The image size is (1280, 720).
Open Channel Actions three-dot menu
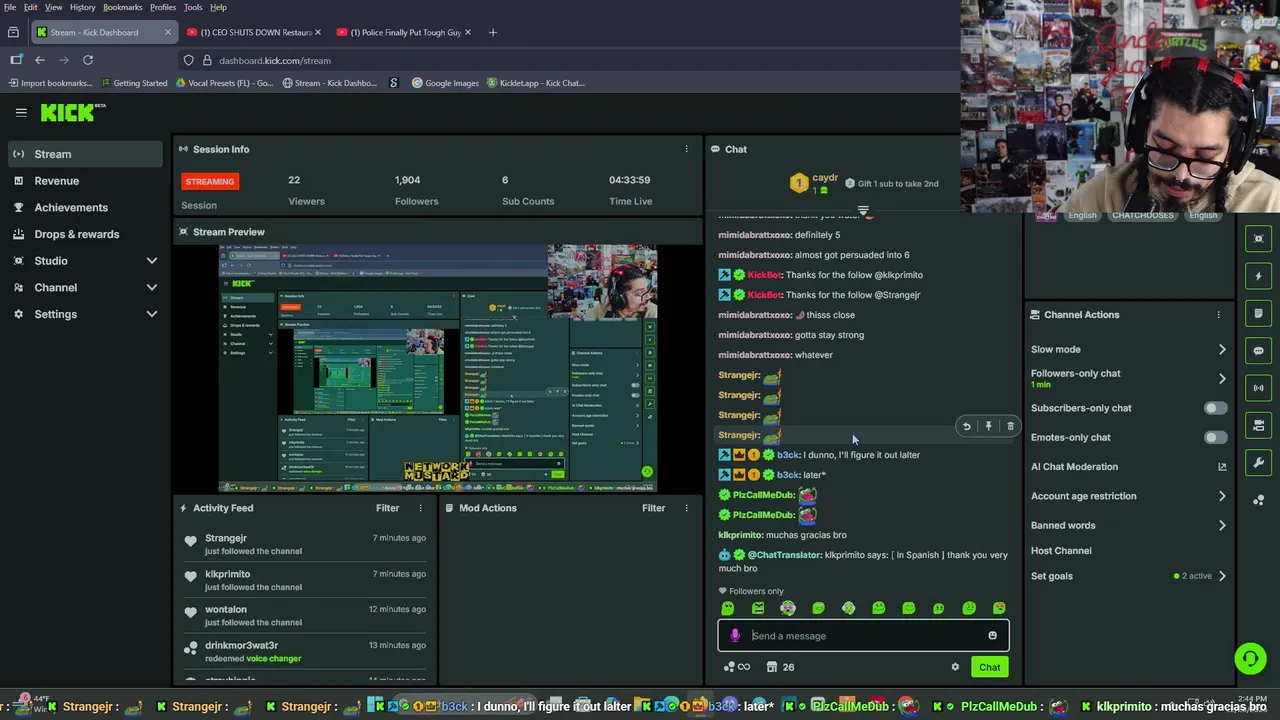tap(1218, 315)
